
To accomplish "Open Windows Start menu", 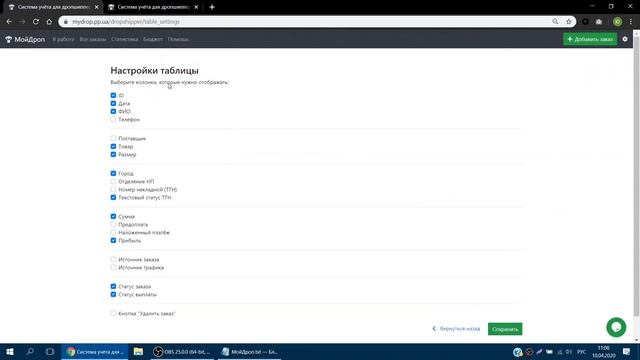I will coord(10,351).
